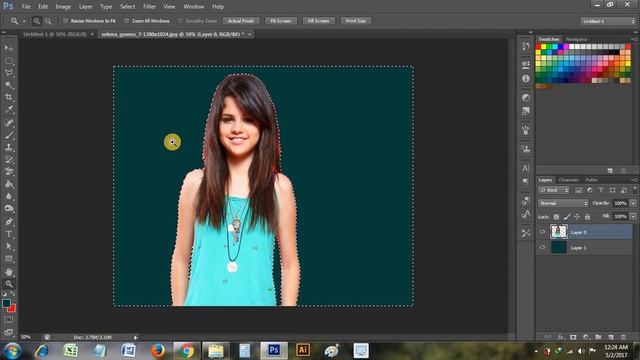Open the Image menu
The width and height of the screenshot is (640, 360).
(x=63, y=7)
